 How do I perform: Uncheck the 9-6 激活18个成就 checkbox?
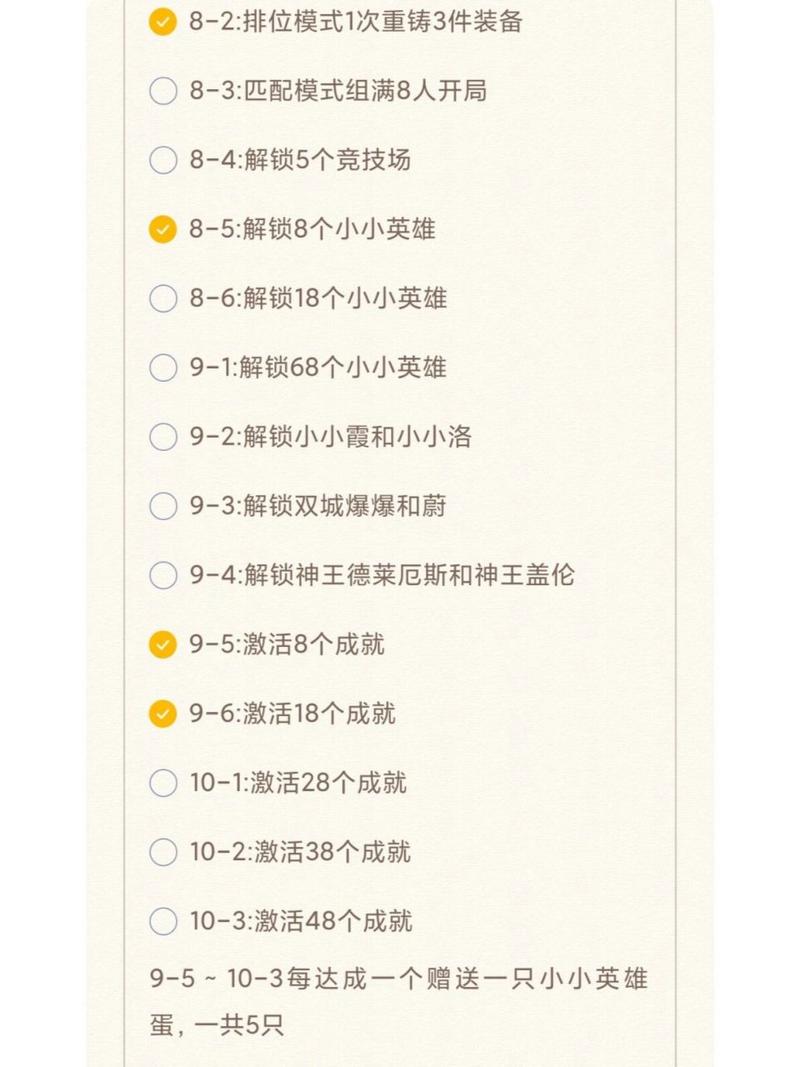click(x=162, y=713)
